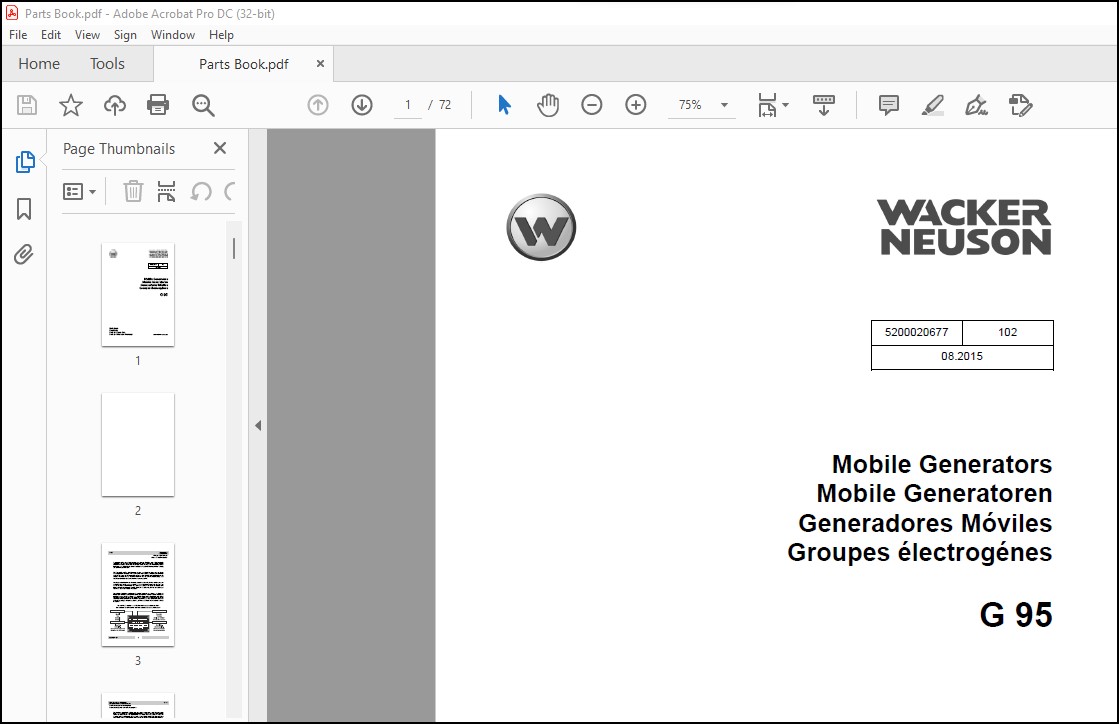Screen dimensions: 1119x724
Task: Collapse the navigation pane arrow
Action: pyautogui.click(x=258, y=426)
